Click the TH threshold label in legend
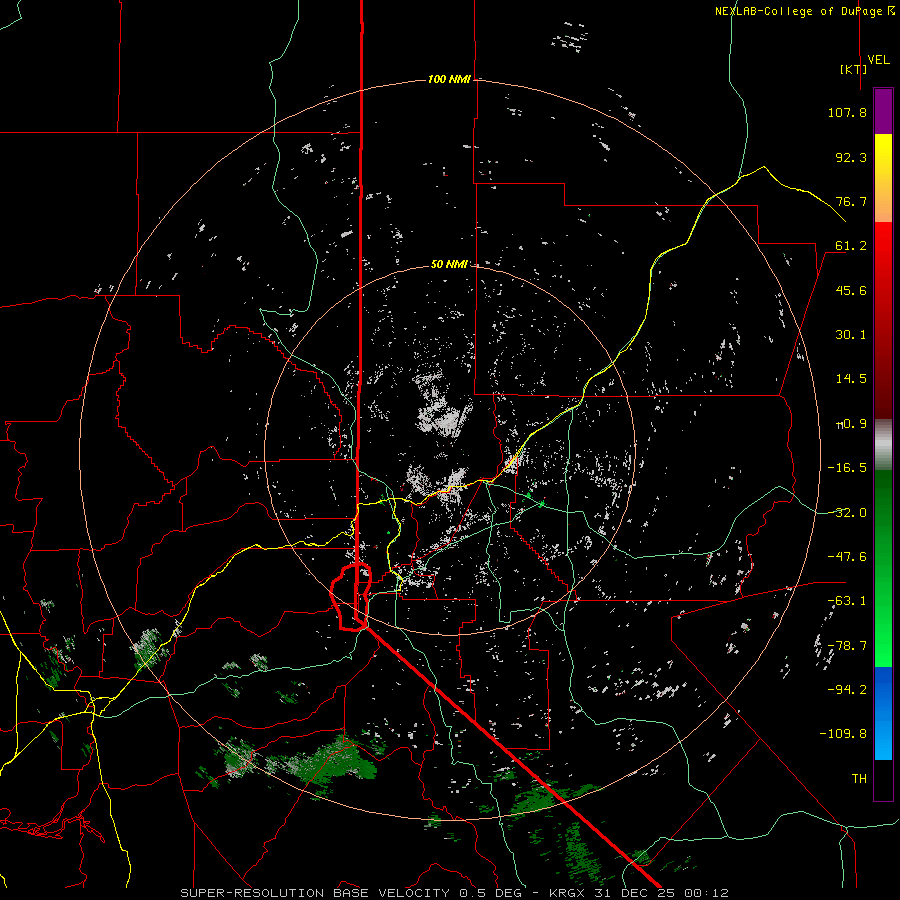The width and height of the screenshot is (900, 900). tap(859, 778)
